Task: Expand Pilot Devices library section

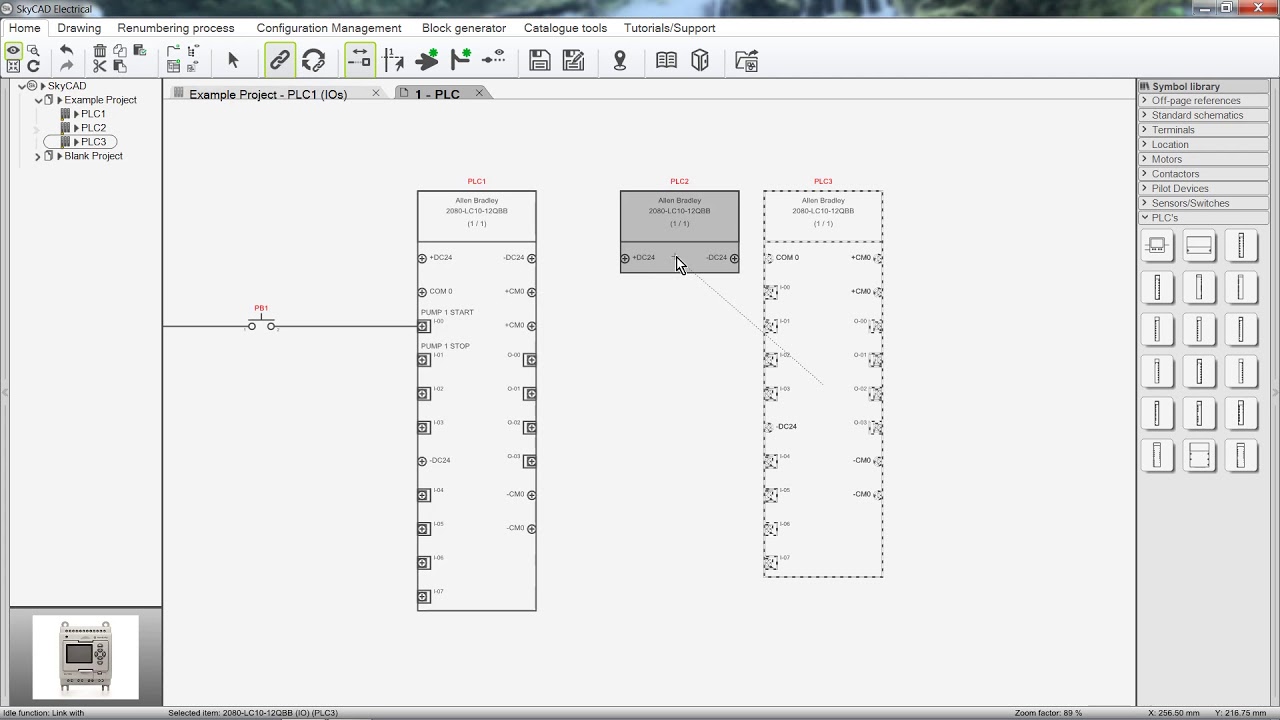Action: (x=1205, y=188)
